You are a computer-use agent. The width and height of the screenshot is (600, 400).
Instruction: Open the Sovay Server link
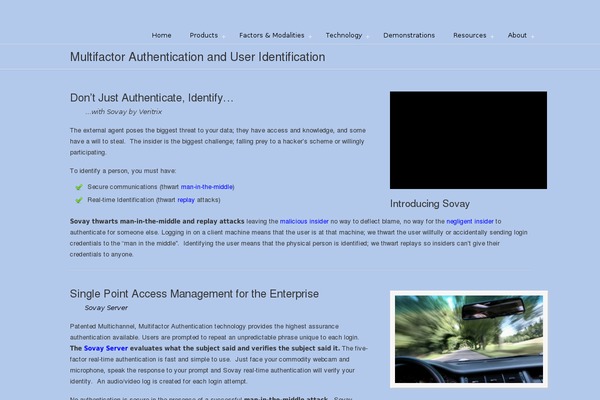[106, 348]
